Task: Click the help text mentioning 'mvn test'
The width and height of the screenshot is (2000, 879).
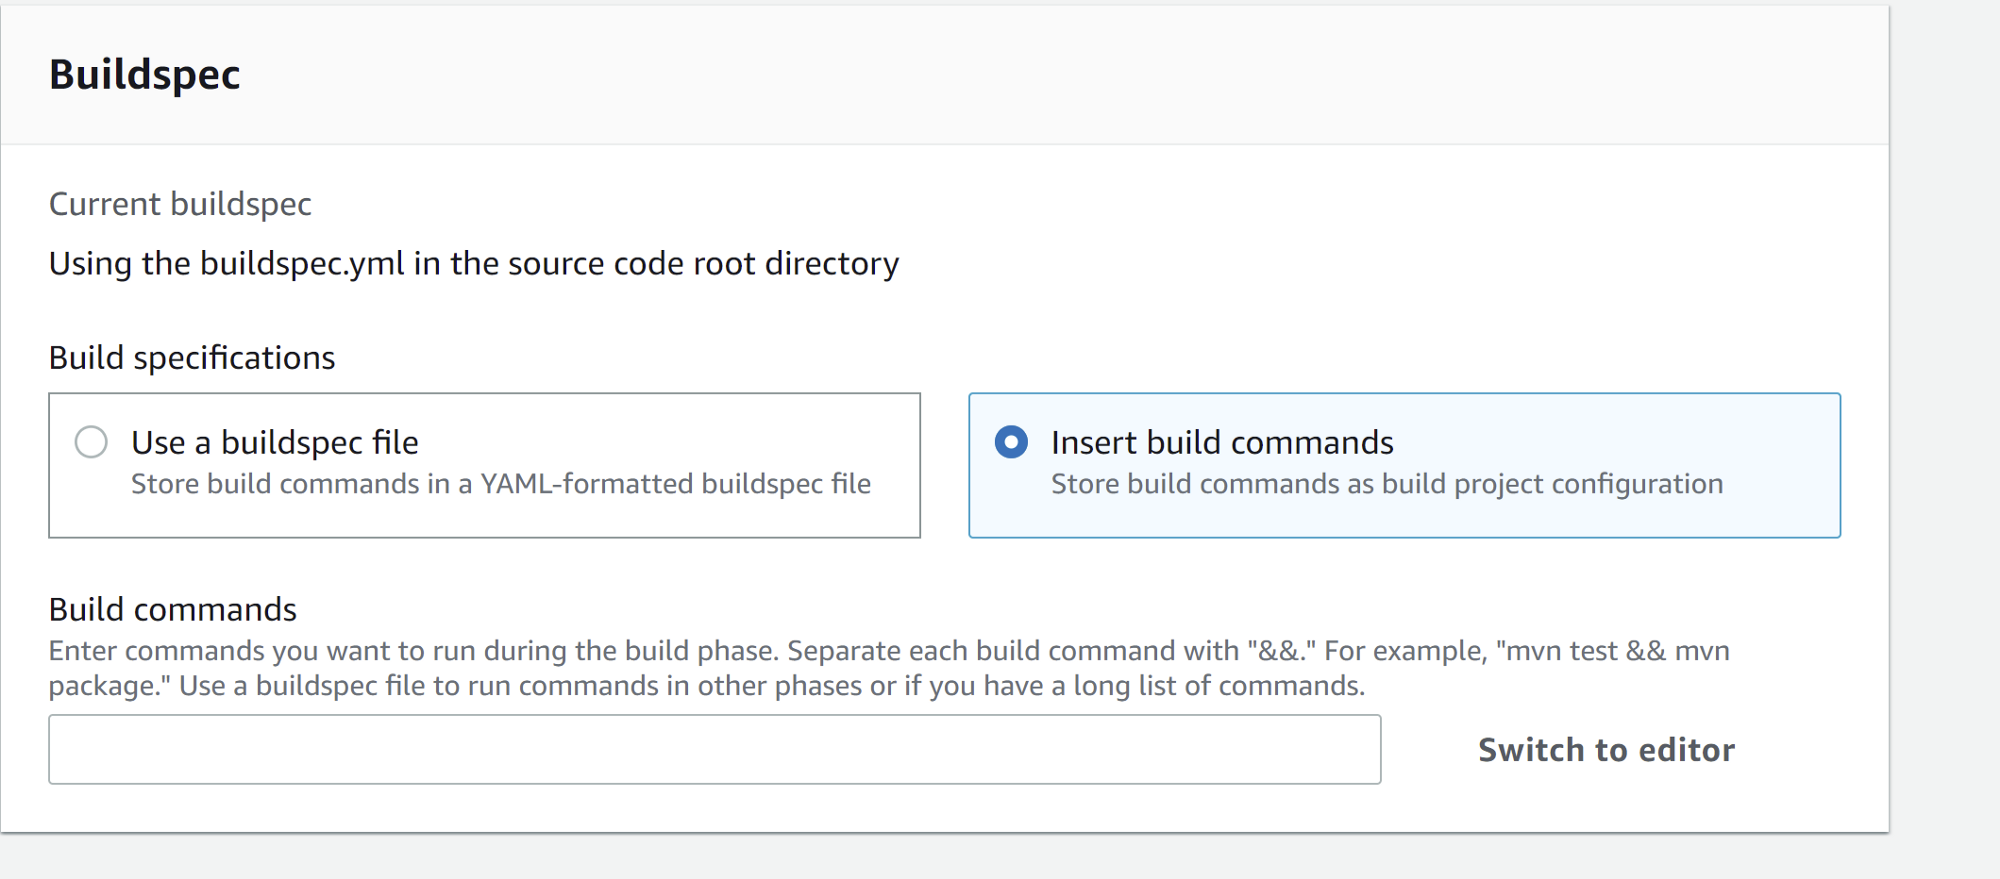Action: coord(889,651)
